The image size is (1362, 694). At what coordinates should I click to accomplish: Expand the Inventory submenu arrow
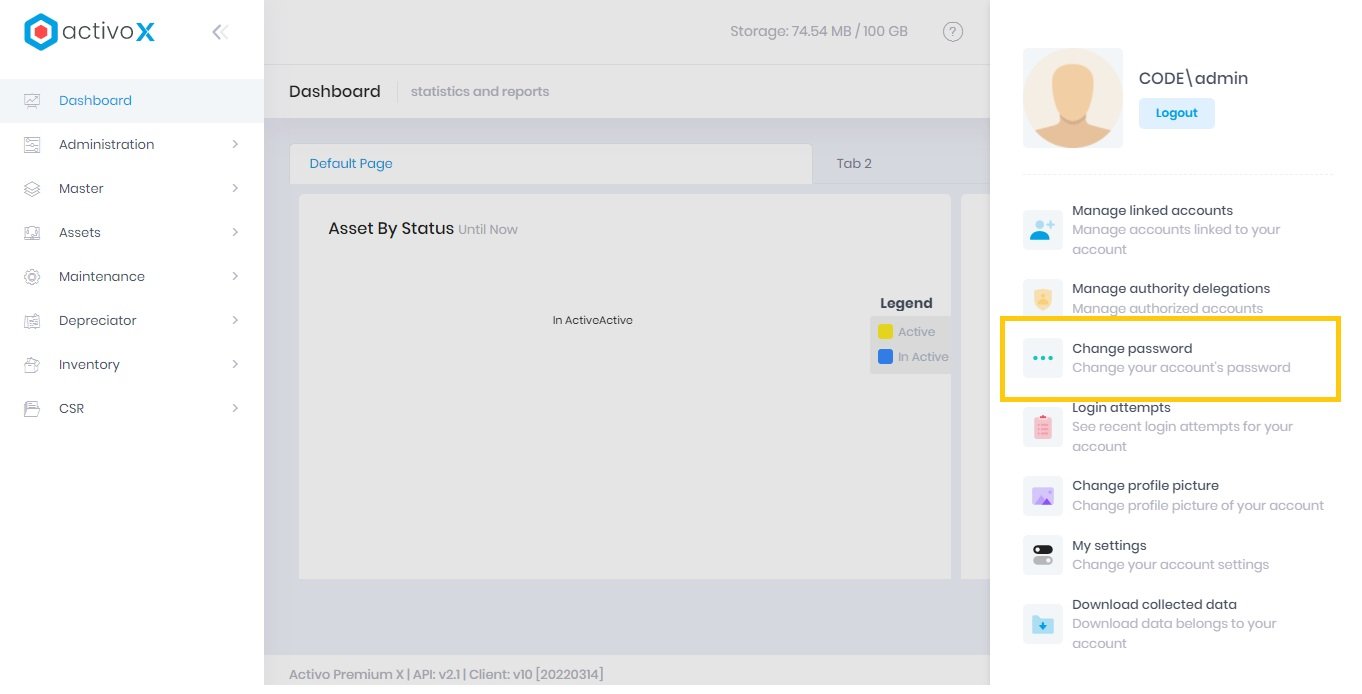click(235, 364)
